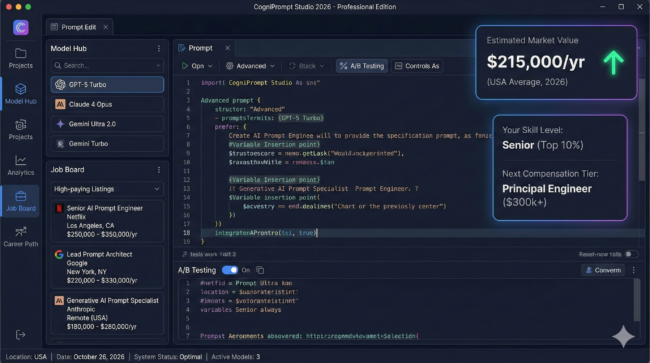Expand the Model Hub search dropdown arrow
Viewport: 650px width, 363px height.
coord(158,65)
